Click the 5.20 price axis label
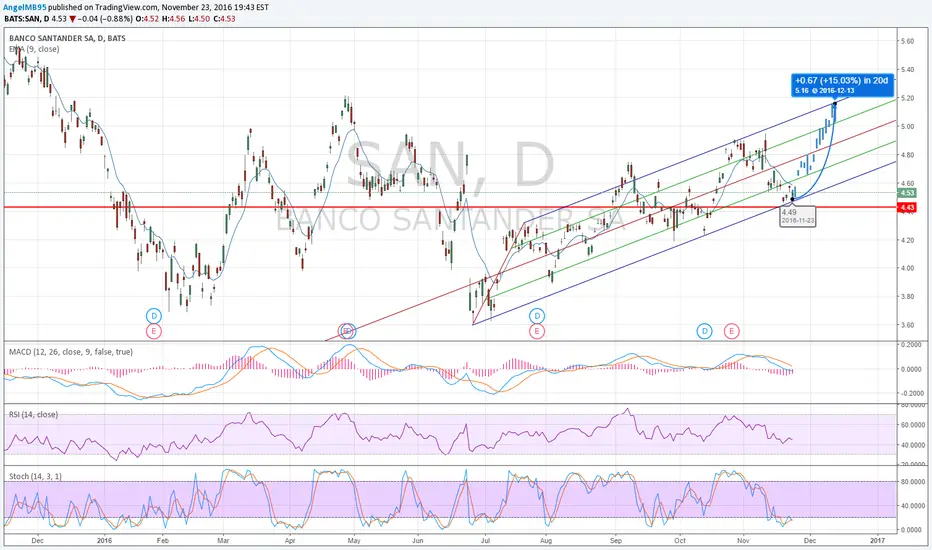The width and height of the screenshot is (932, 550). coord(907,98)
